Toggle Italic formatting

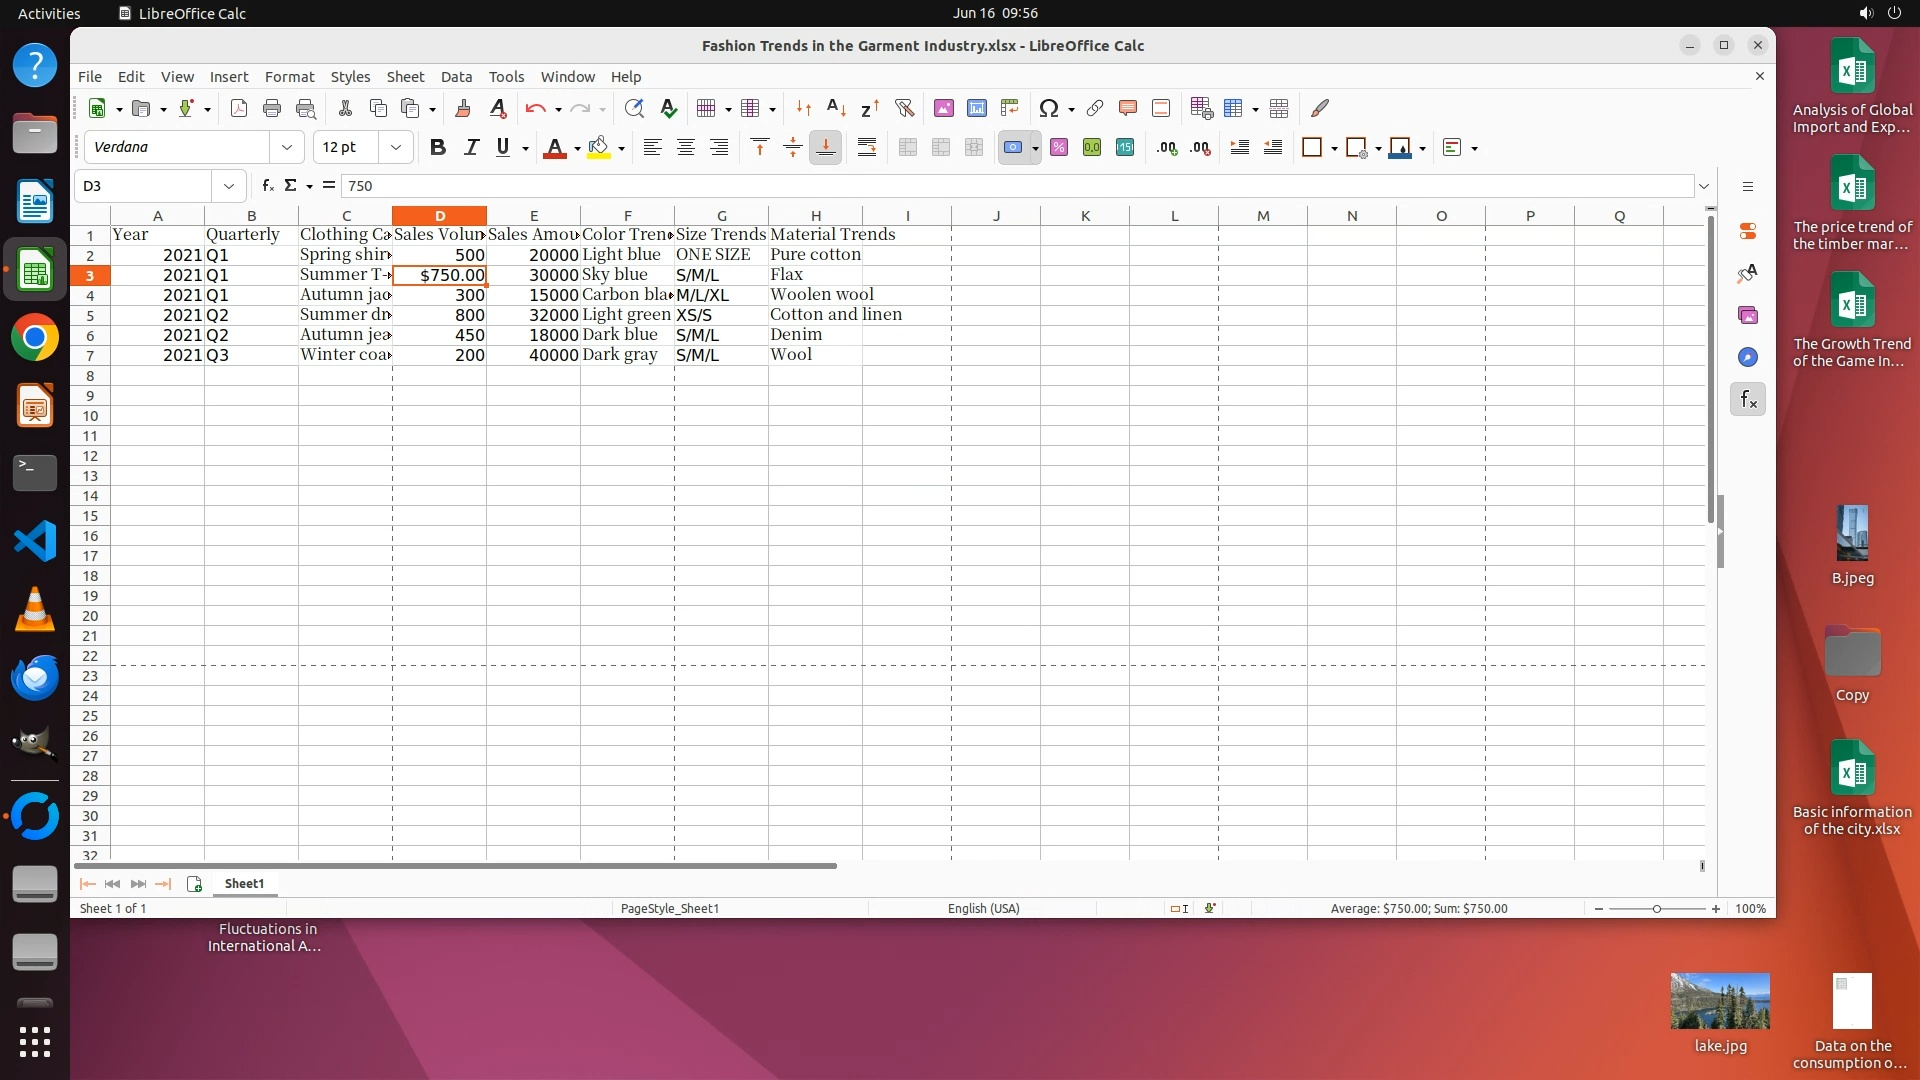coord(470,148)
